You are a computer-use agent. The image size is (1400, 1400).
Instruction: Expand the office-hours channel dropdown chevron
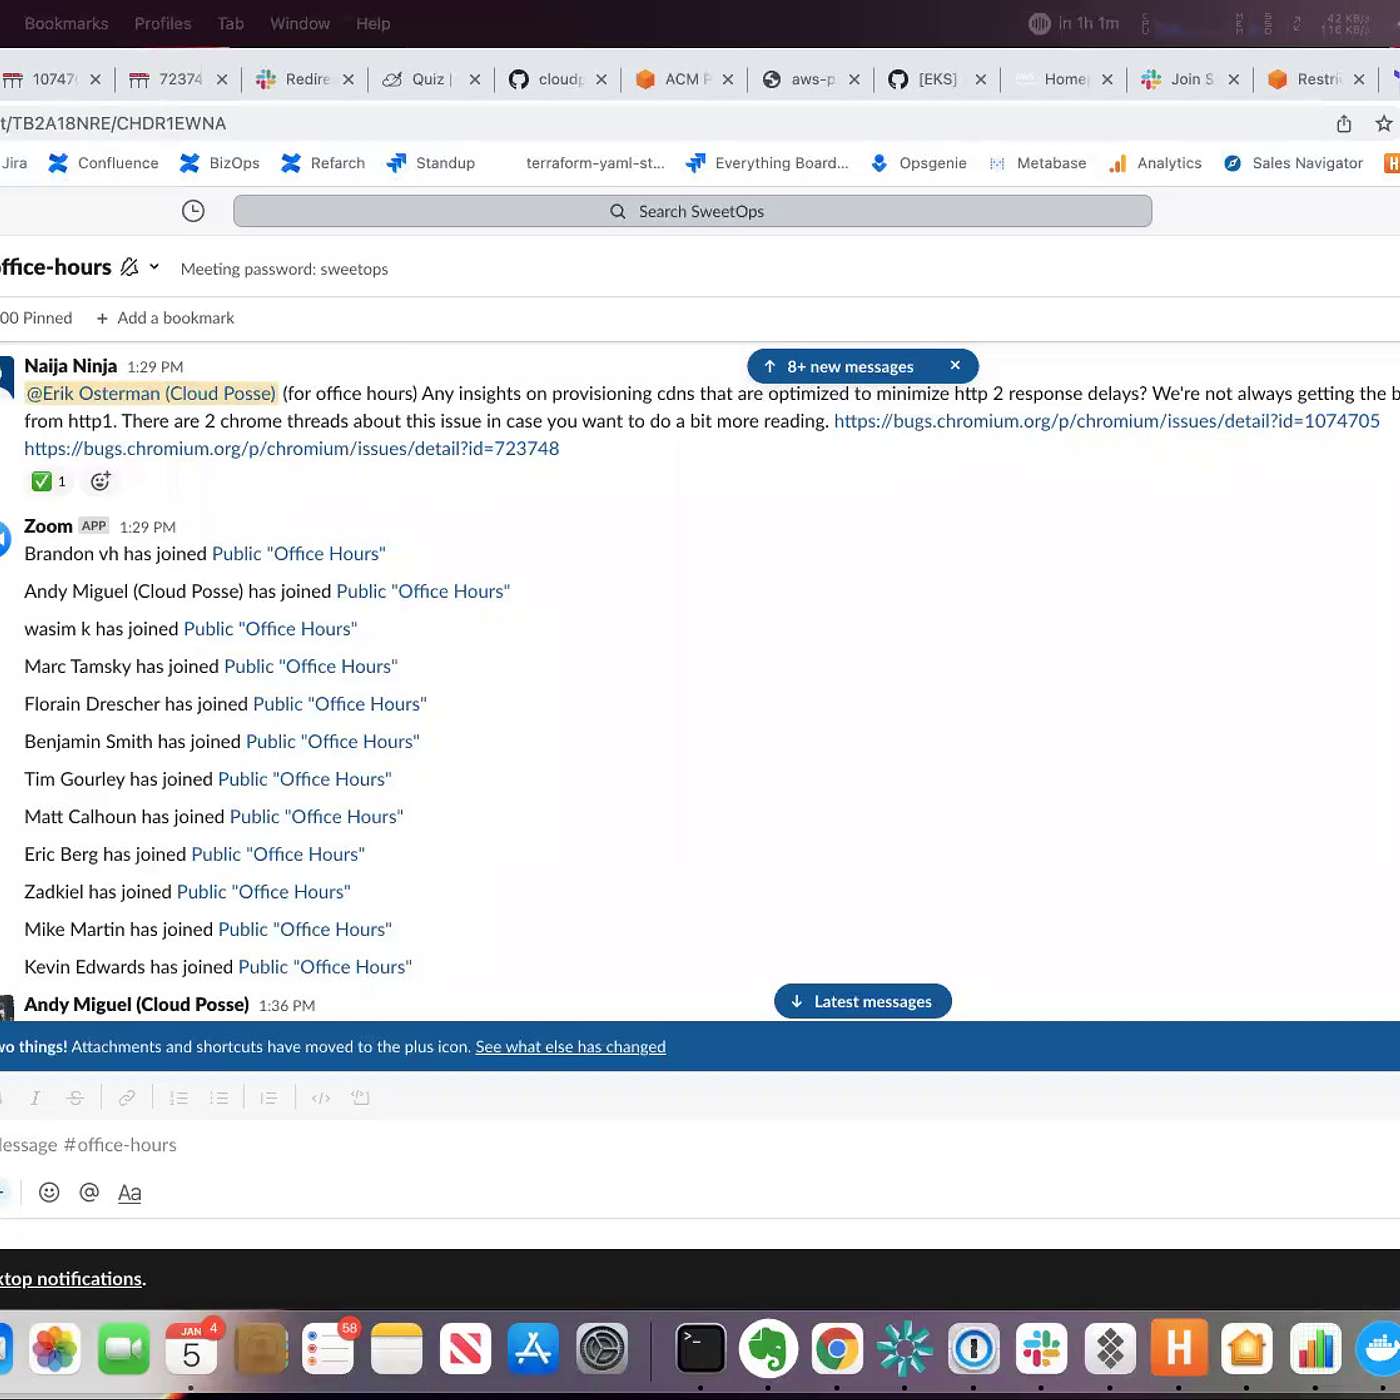click(154, 267)
